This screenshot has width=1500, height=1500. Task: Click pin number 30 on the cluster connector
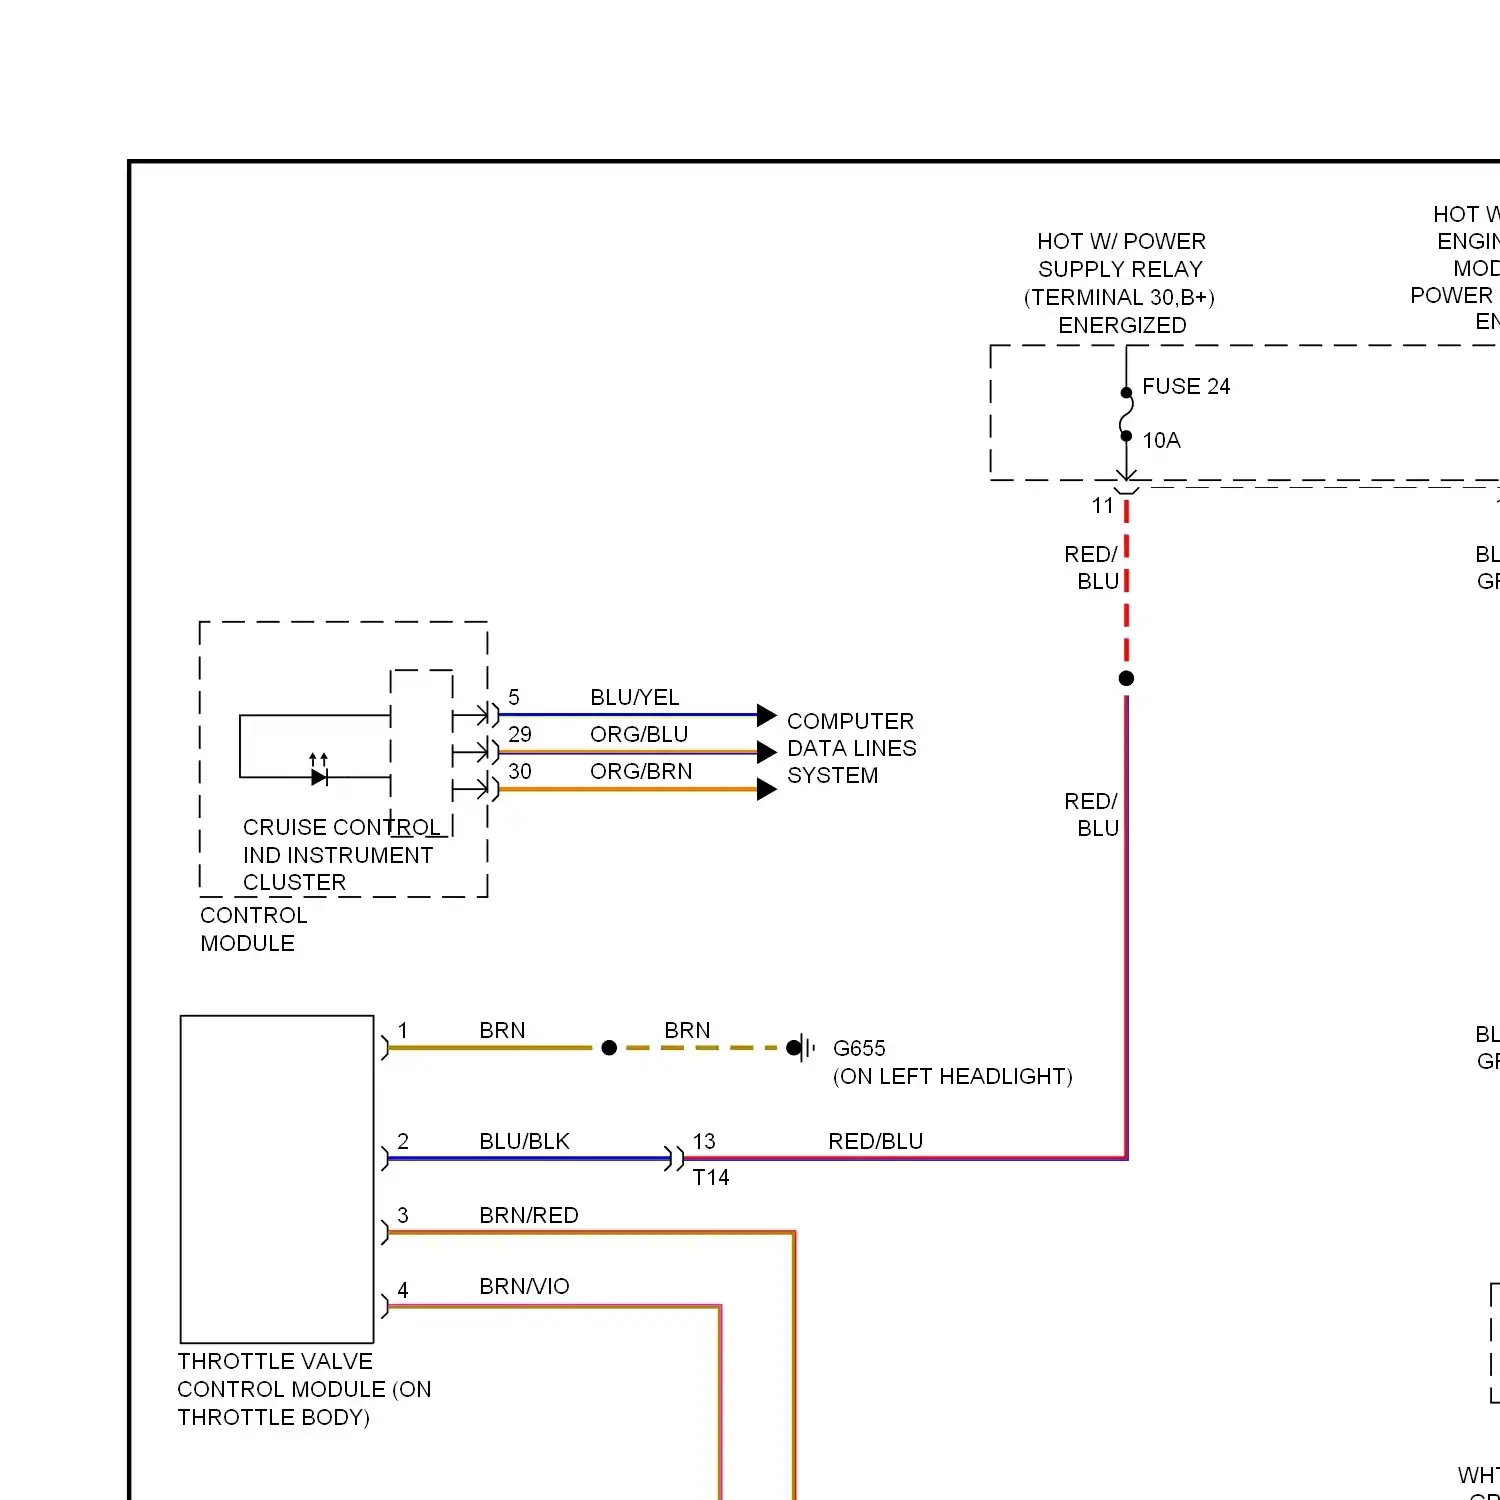tap(520, 771)
